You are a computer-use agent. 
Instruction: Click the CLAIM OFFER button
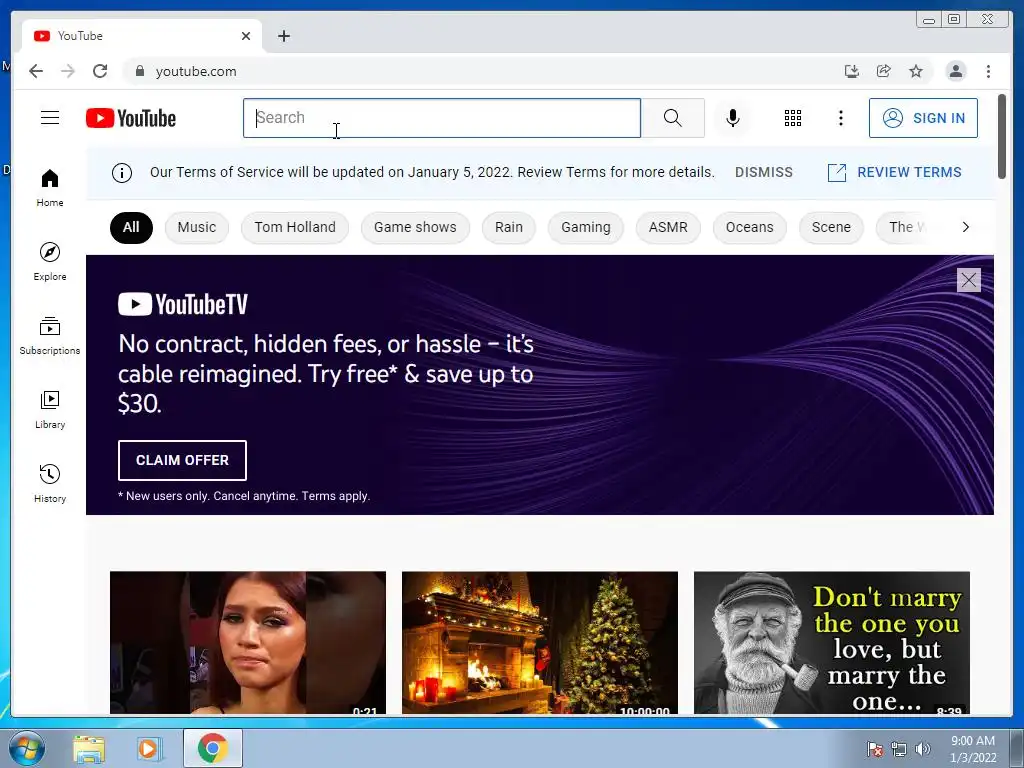pyautogui.click(x=182, y=460)
